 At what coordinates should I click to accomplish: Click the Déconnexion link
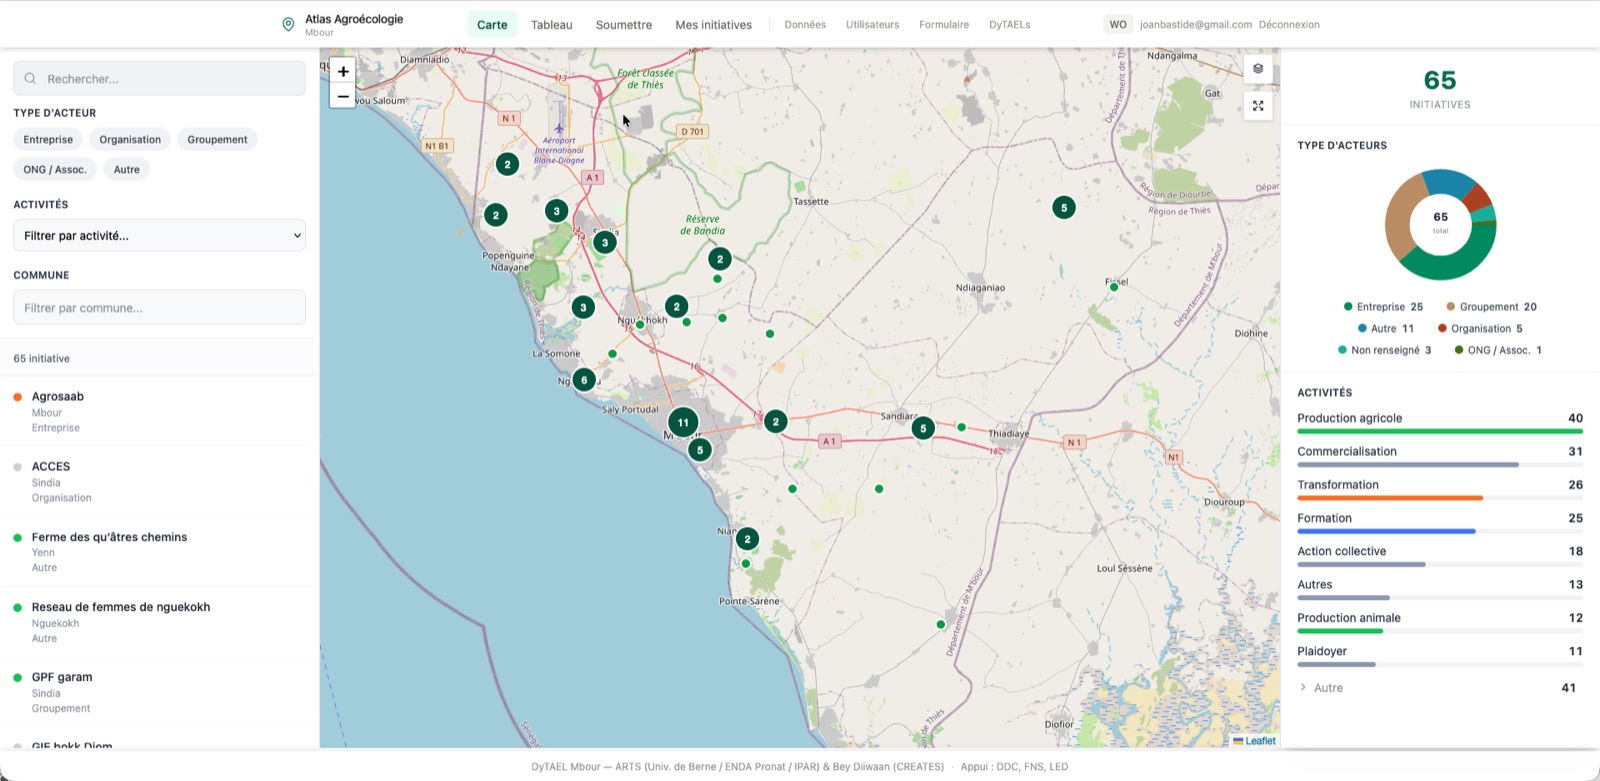click(x=1289, y=25)
